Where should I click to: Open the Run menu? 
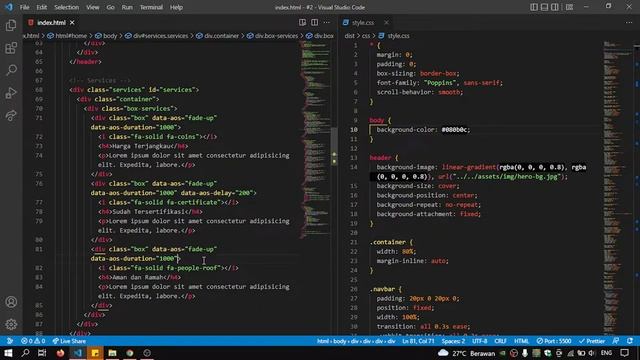127,7
